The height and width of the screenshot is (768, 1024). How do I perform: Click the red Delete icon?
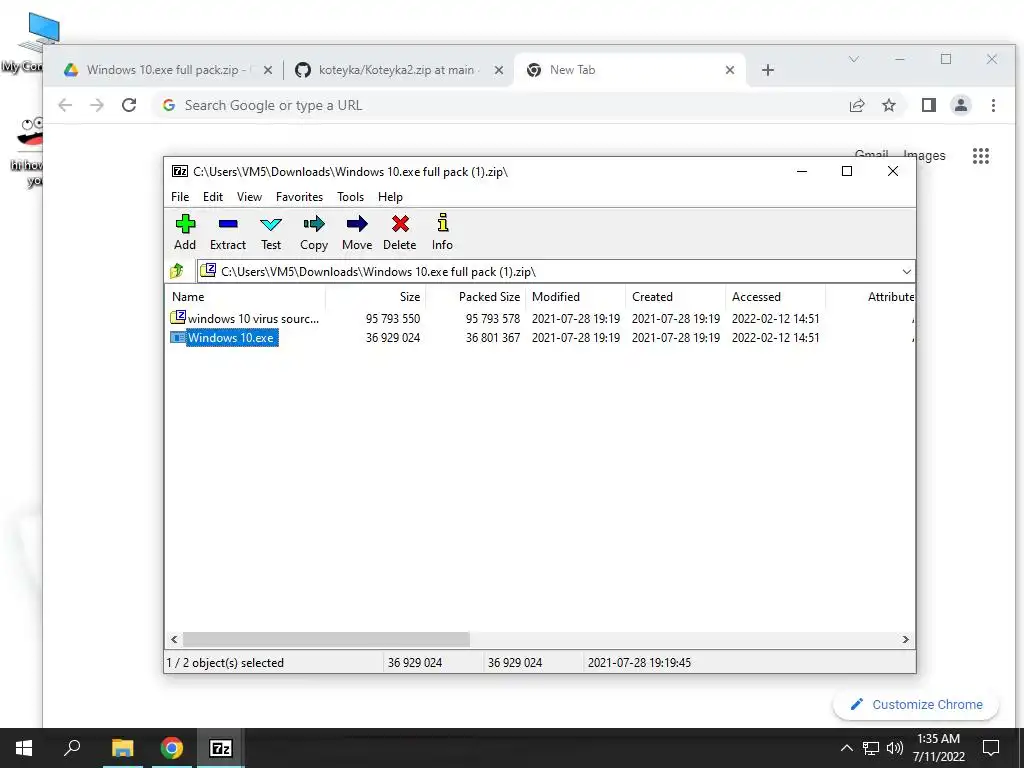400,224
